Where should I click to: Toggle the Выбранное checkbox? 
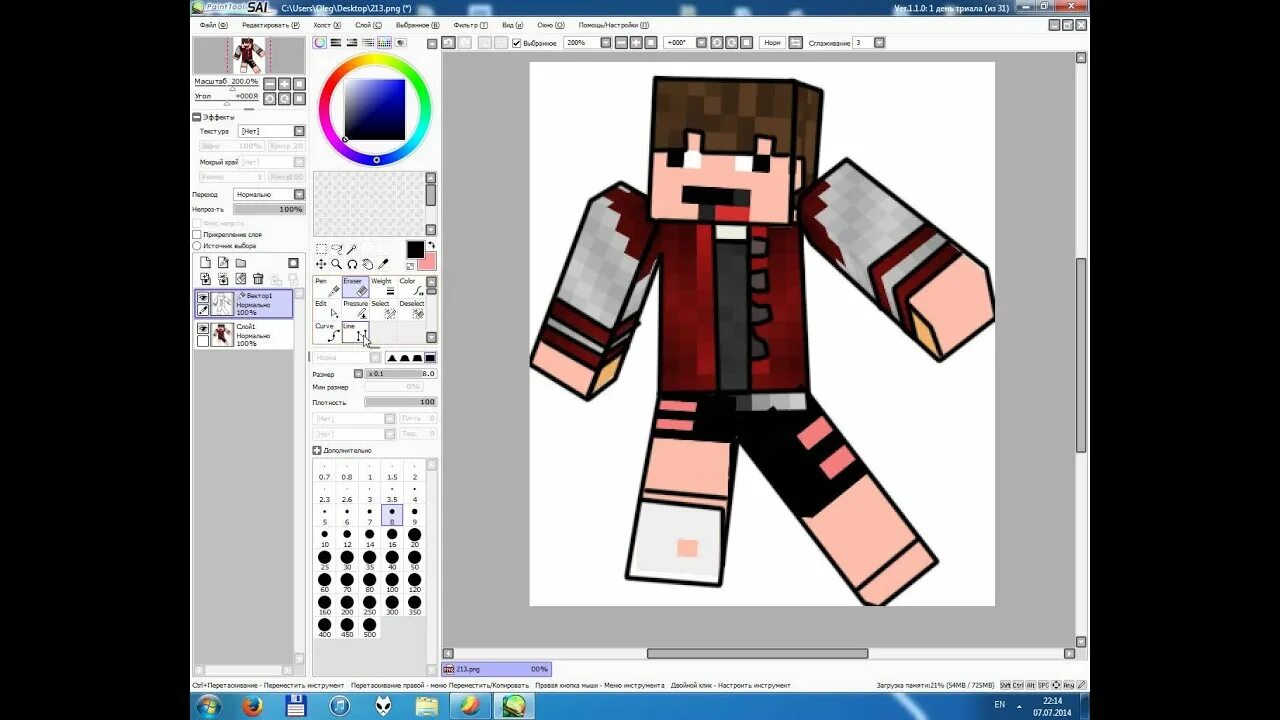[x=517, y=43]
